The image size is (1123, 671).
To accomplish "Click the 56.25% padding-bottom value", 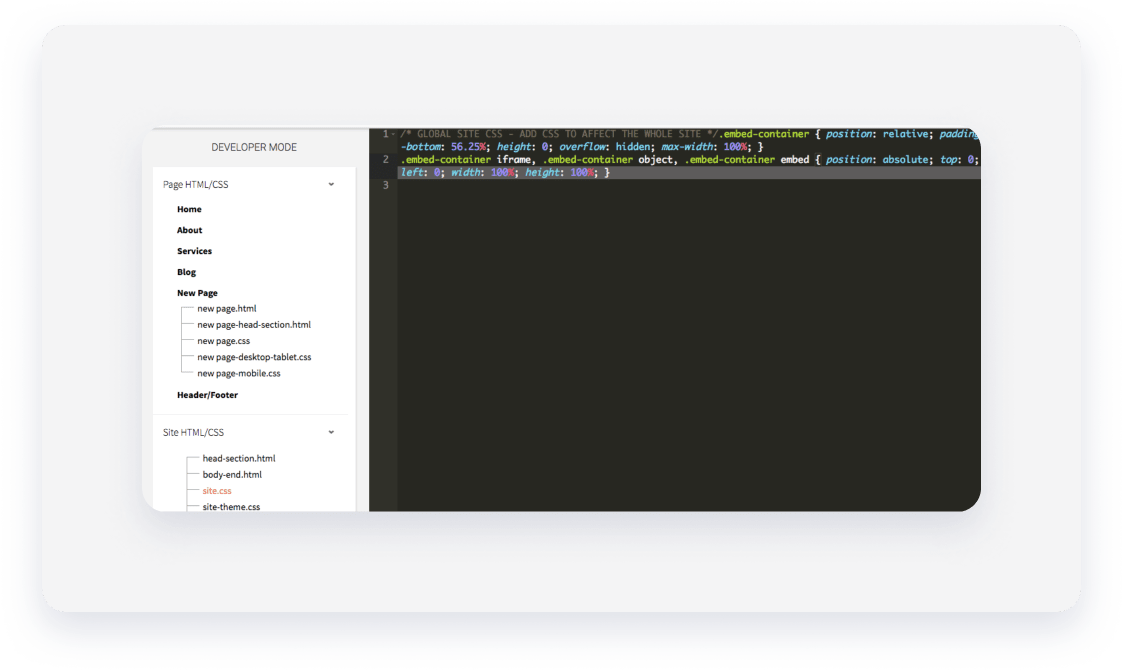I will tap(468, 147).
